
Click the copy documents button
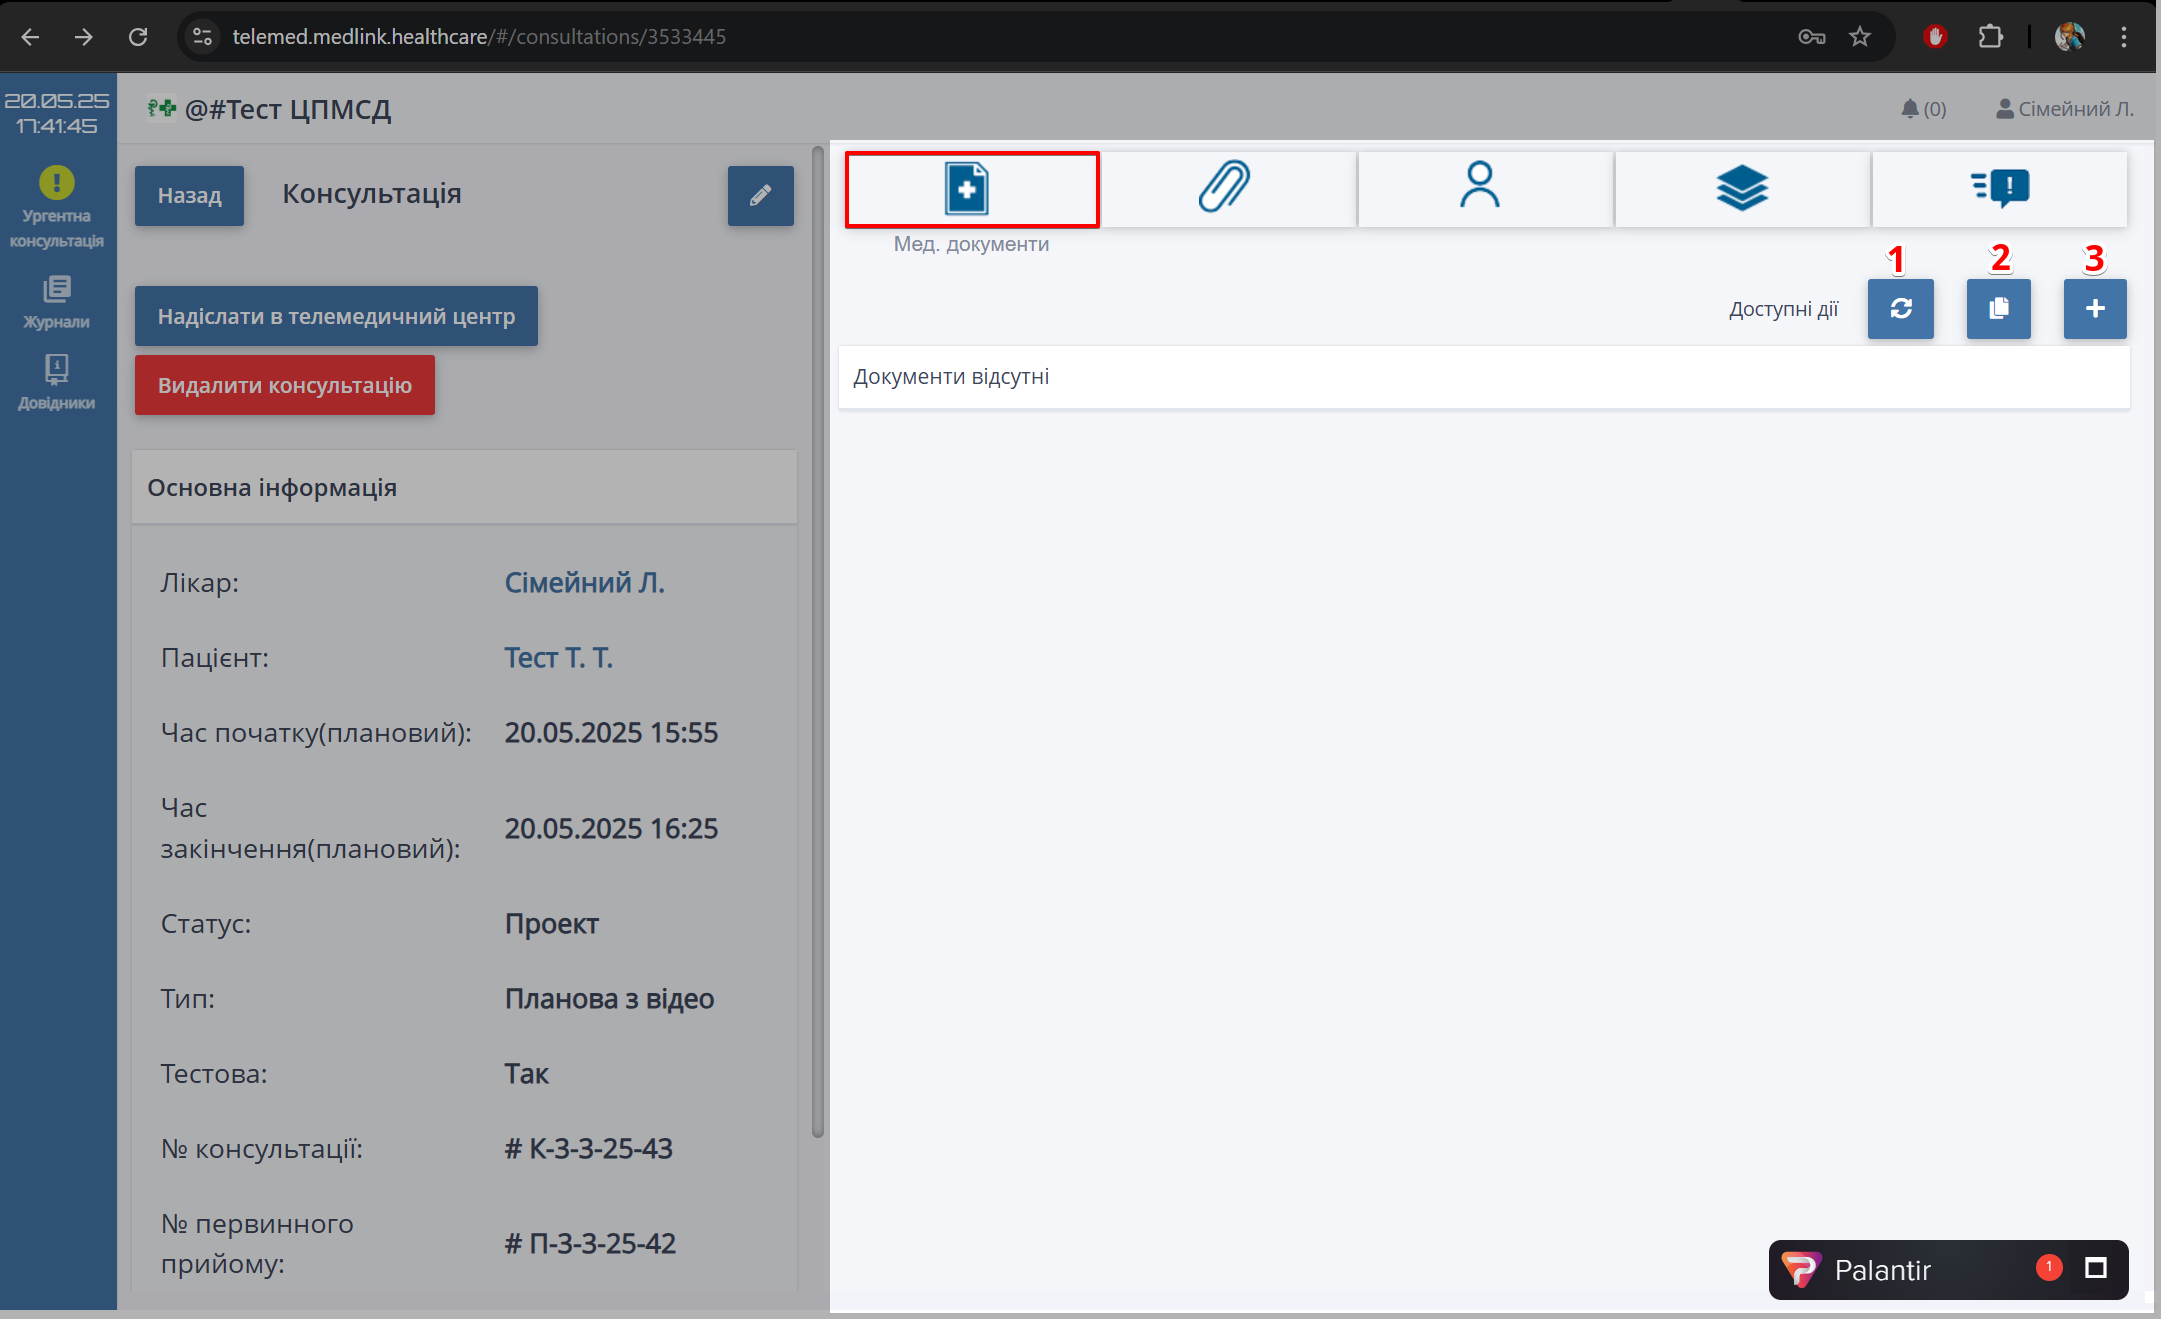[1998, 309]
